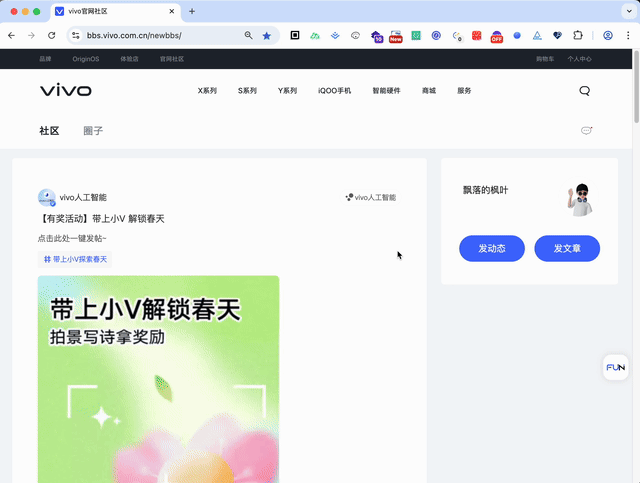Click the 发动态 button

[x=492, y=248]
